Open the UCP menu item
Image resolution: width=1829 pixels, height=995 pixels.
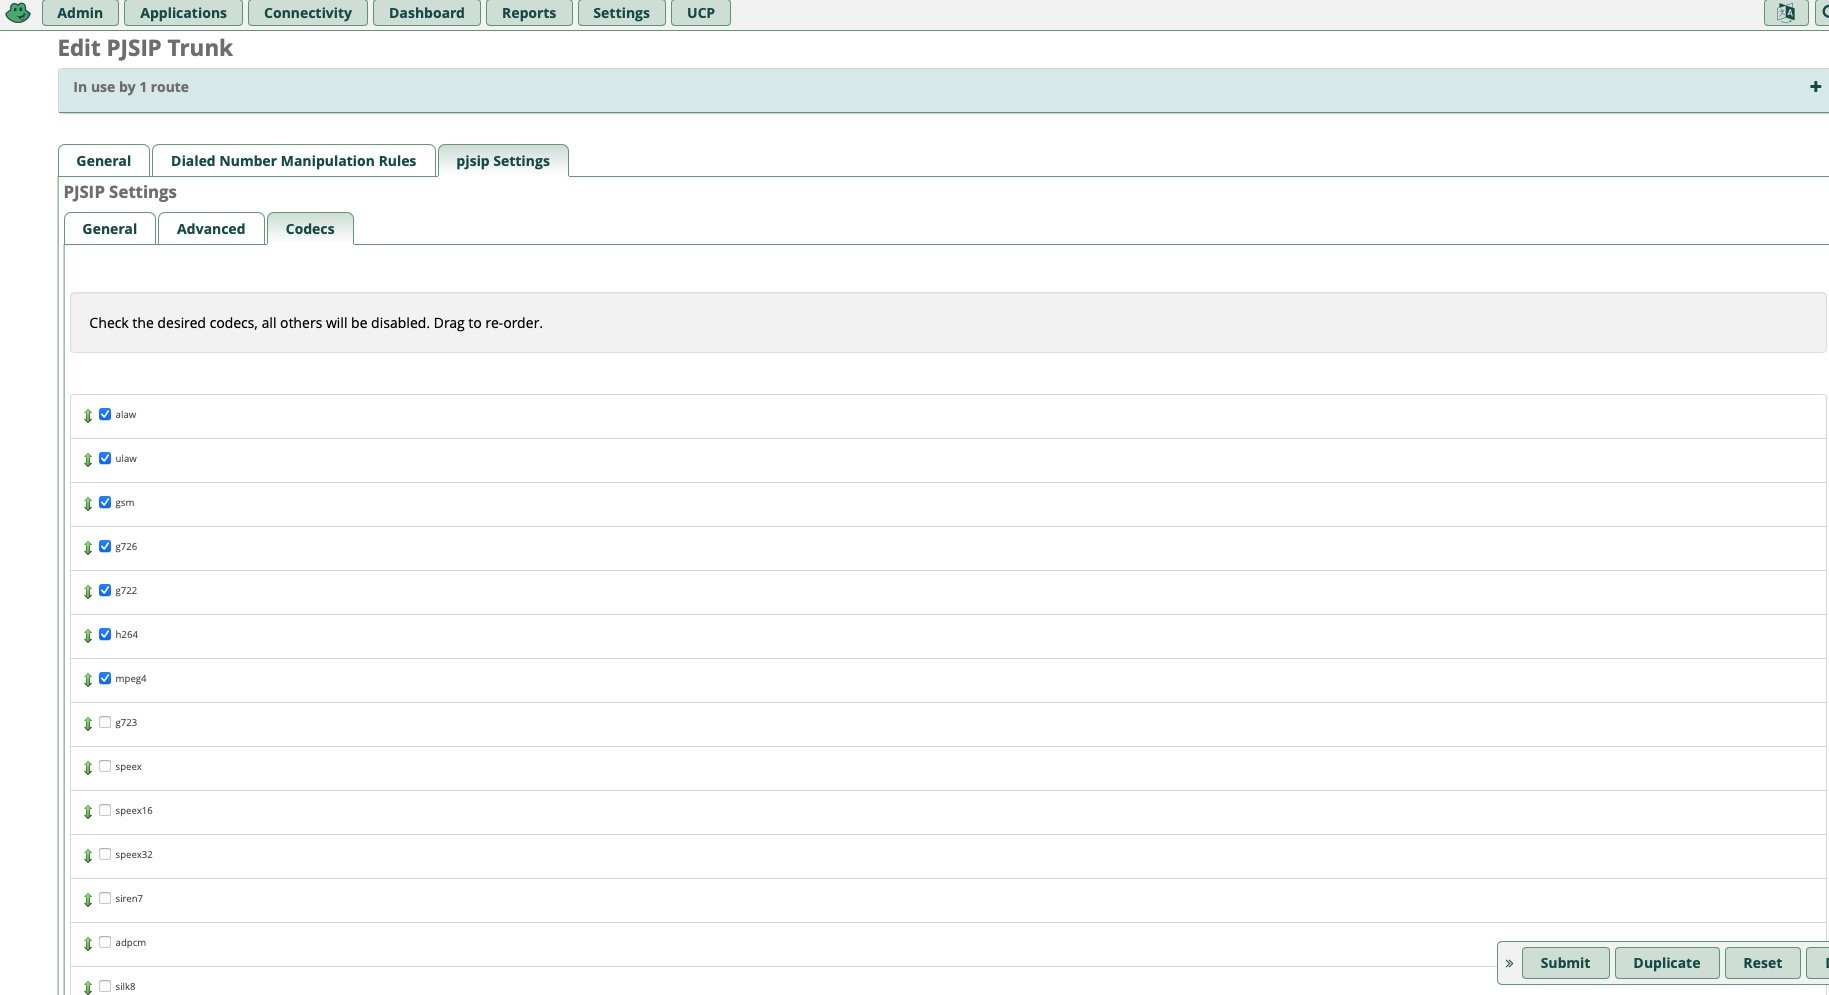tap(701, 13)
